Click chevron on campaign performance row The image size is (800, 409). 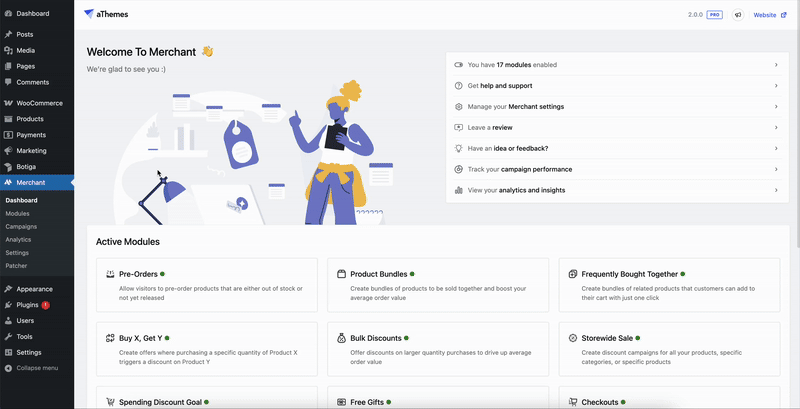pos(776,169)
